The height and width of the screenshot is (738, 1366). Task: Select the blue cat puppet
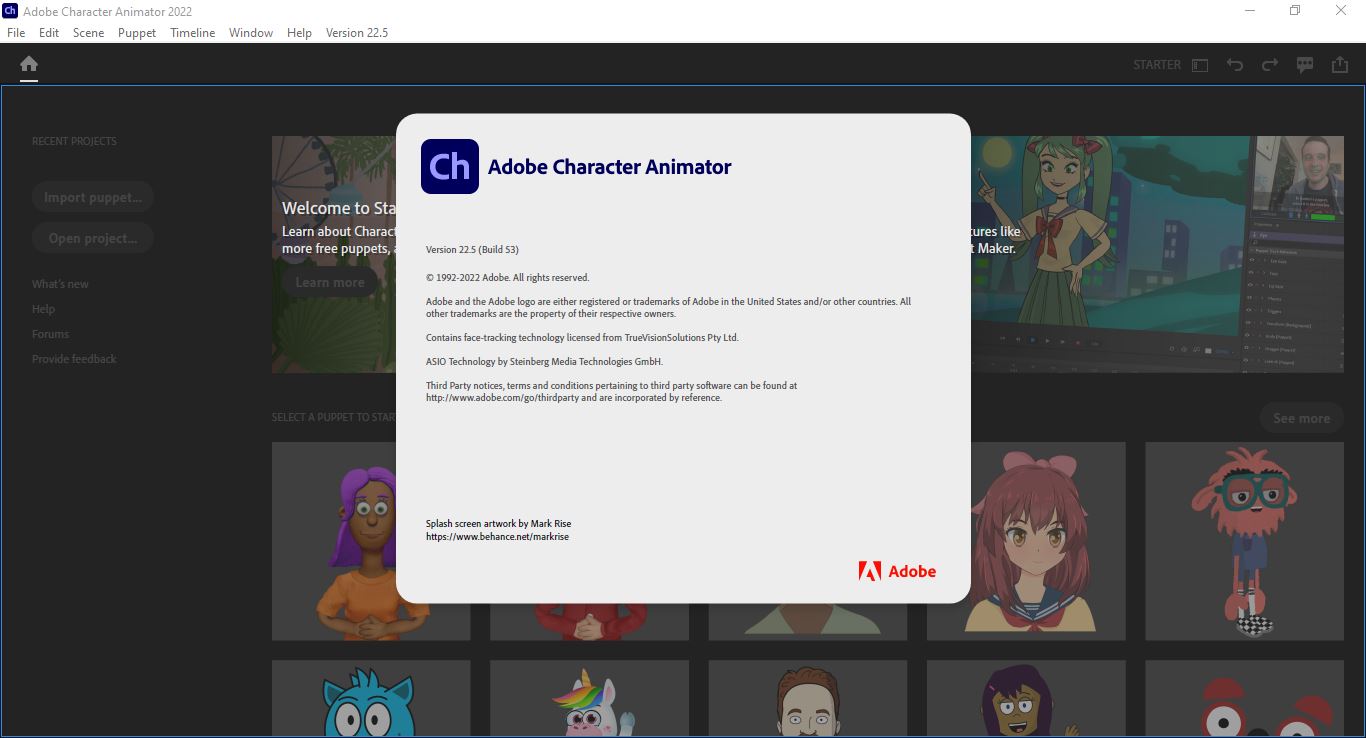pos(371,698)
